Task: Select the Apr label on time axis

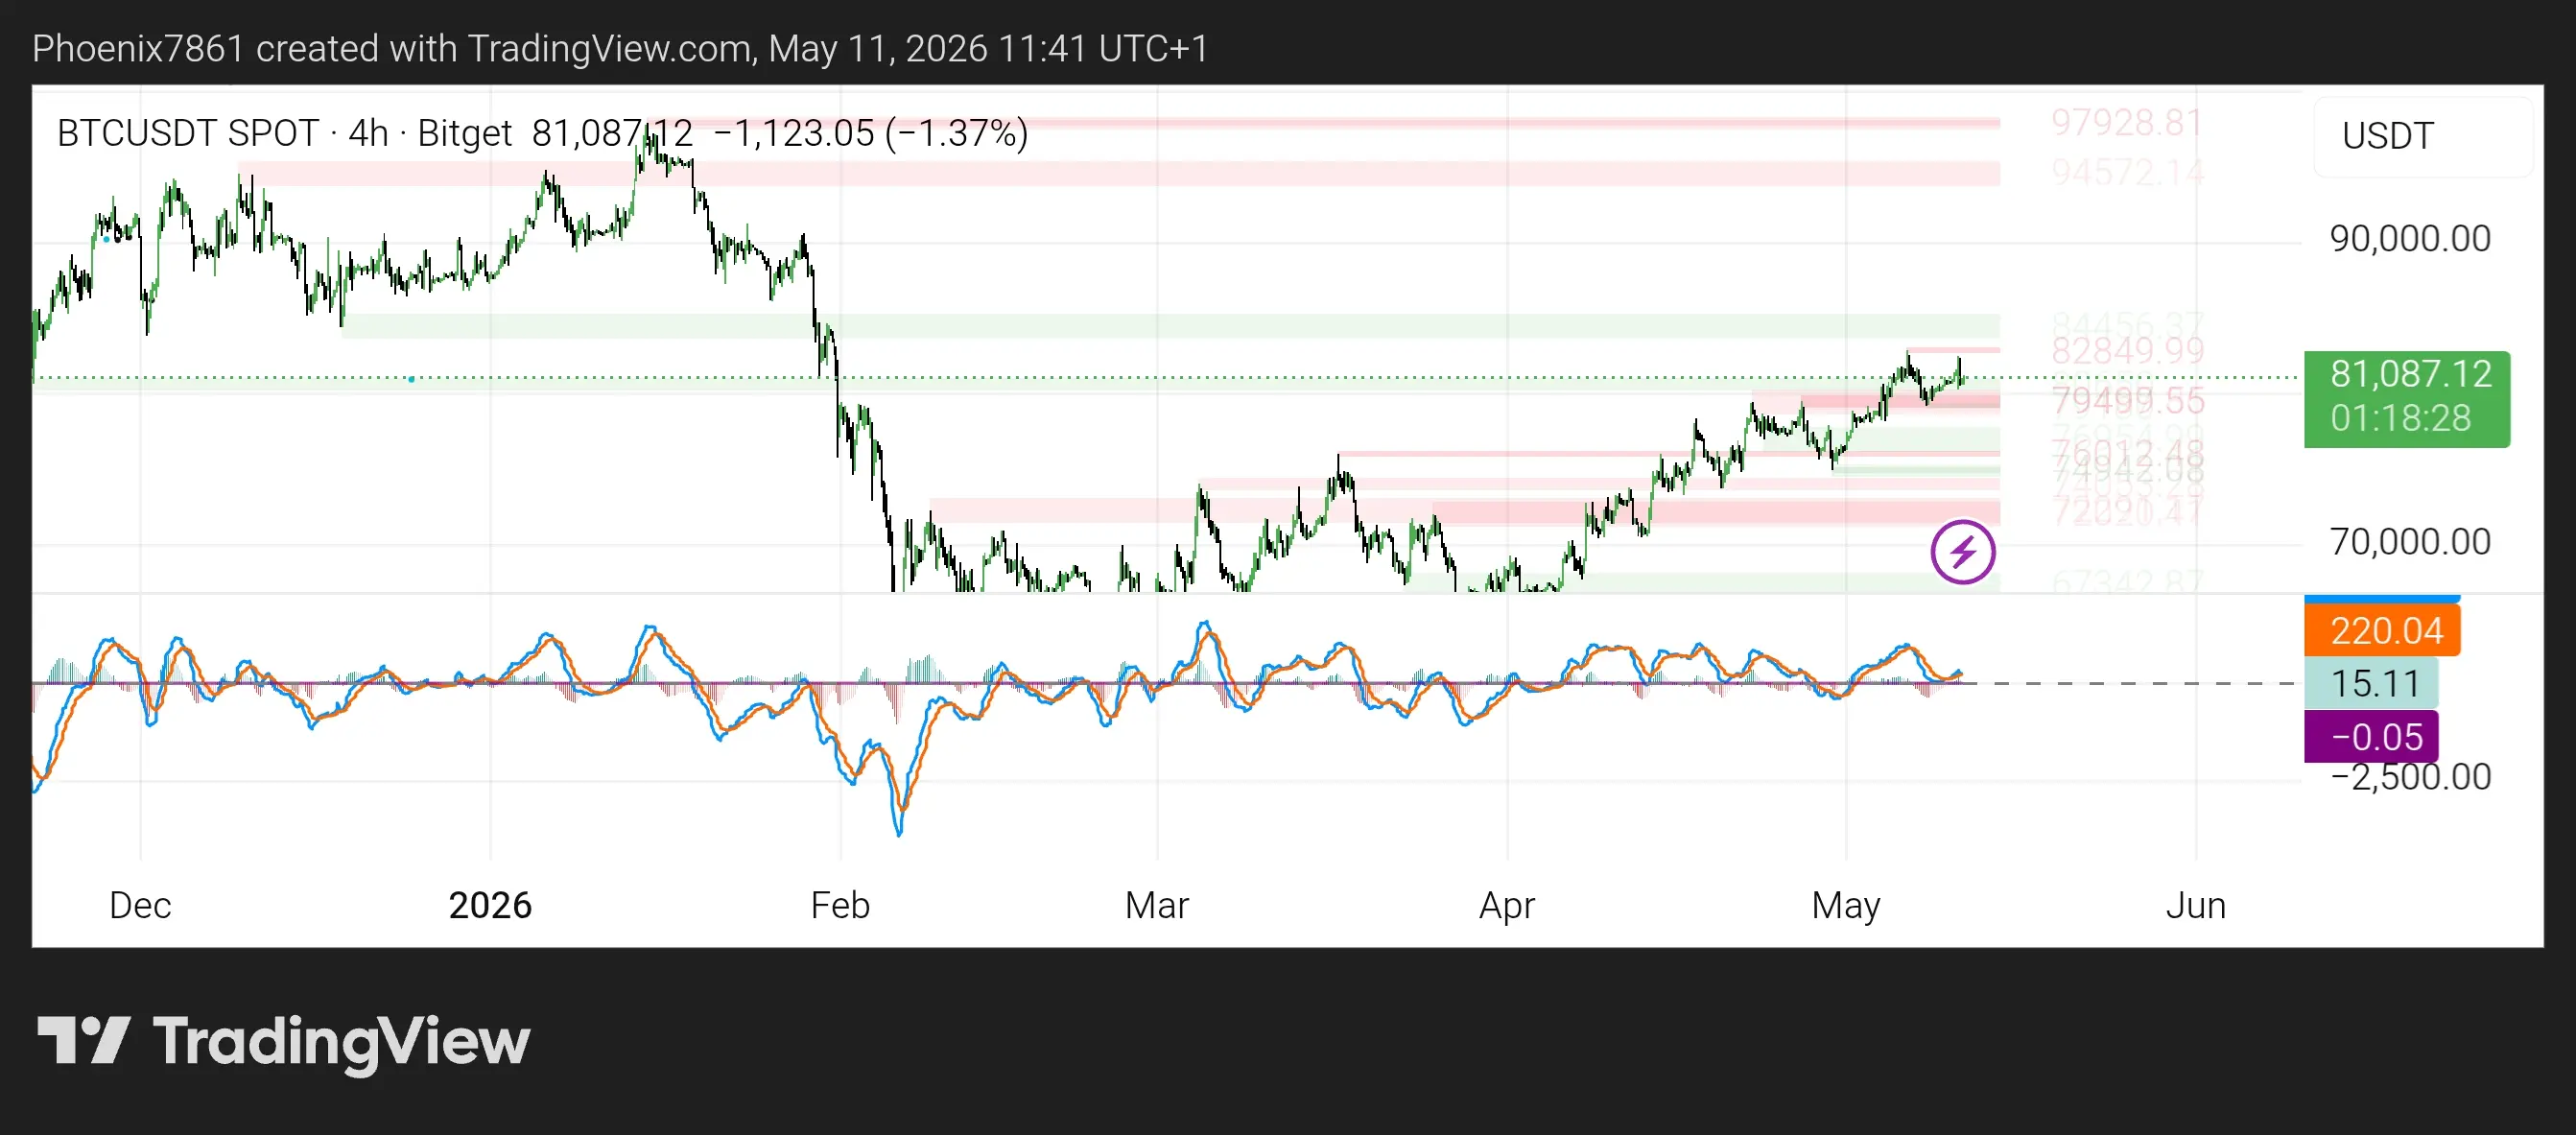Action: click(1507, 905)
